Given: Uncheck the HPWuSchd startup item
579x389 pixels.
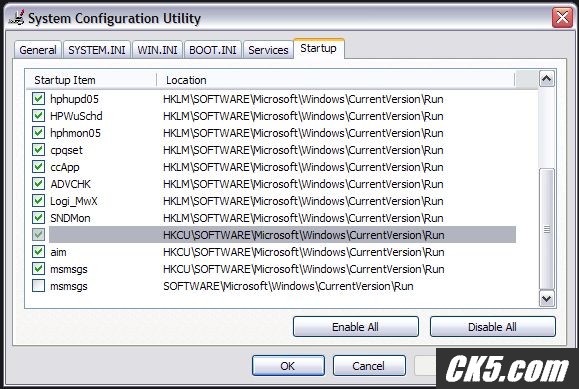Looking at the screenshot, I should click(38, 116).
